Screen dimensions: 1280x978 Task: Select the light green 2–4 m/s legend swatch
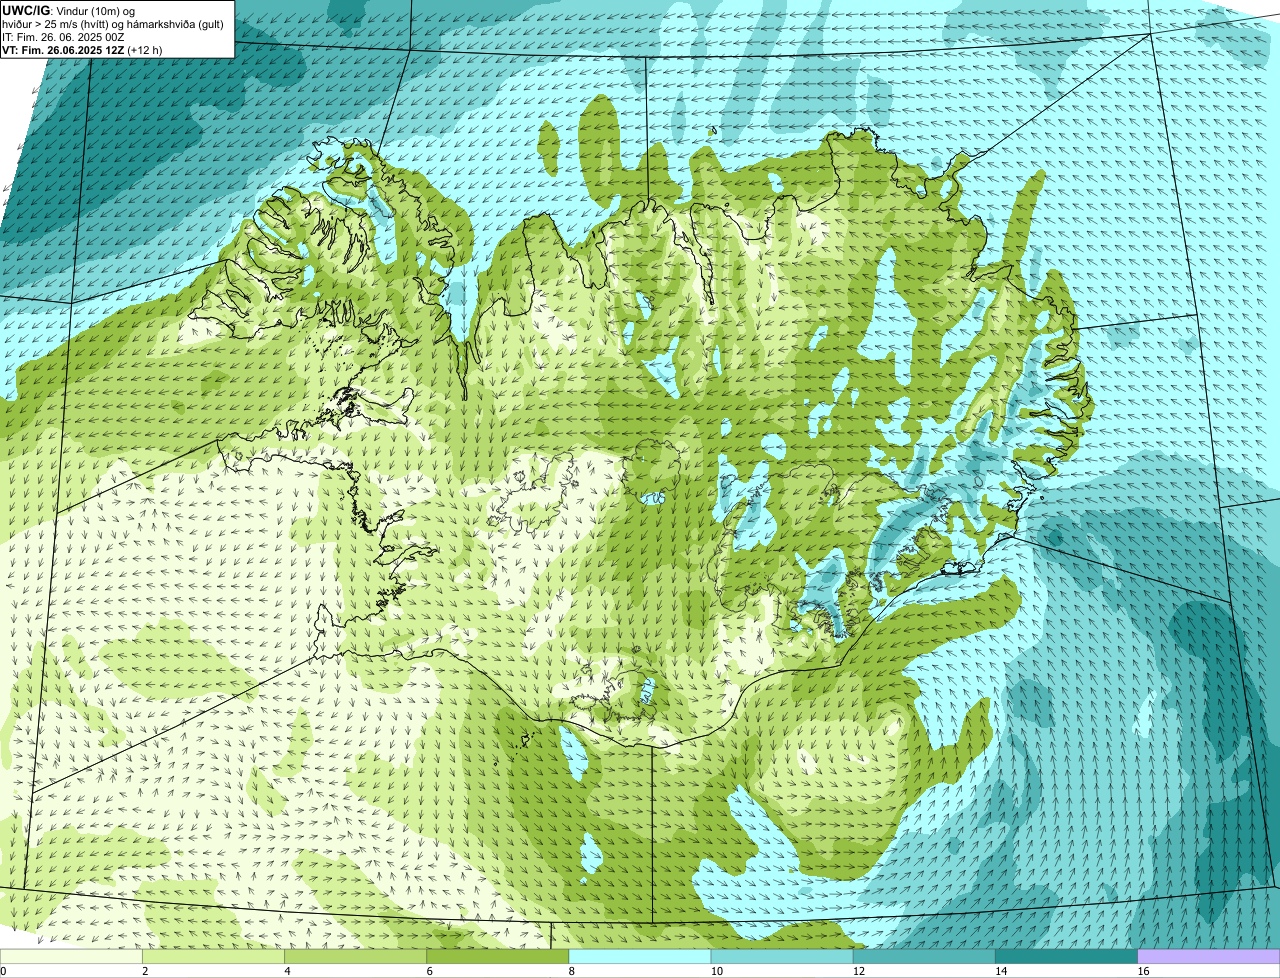[x=214, y=957]
